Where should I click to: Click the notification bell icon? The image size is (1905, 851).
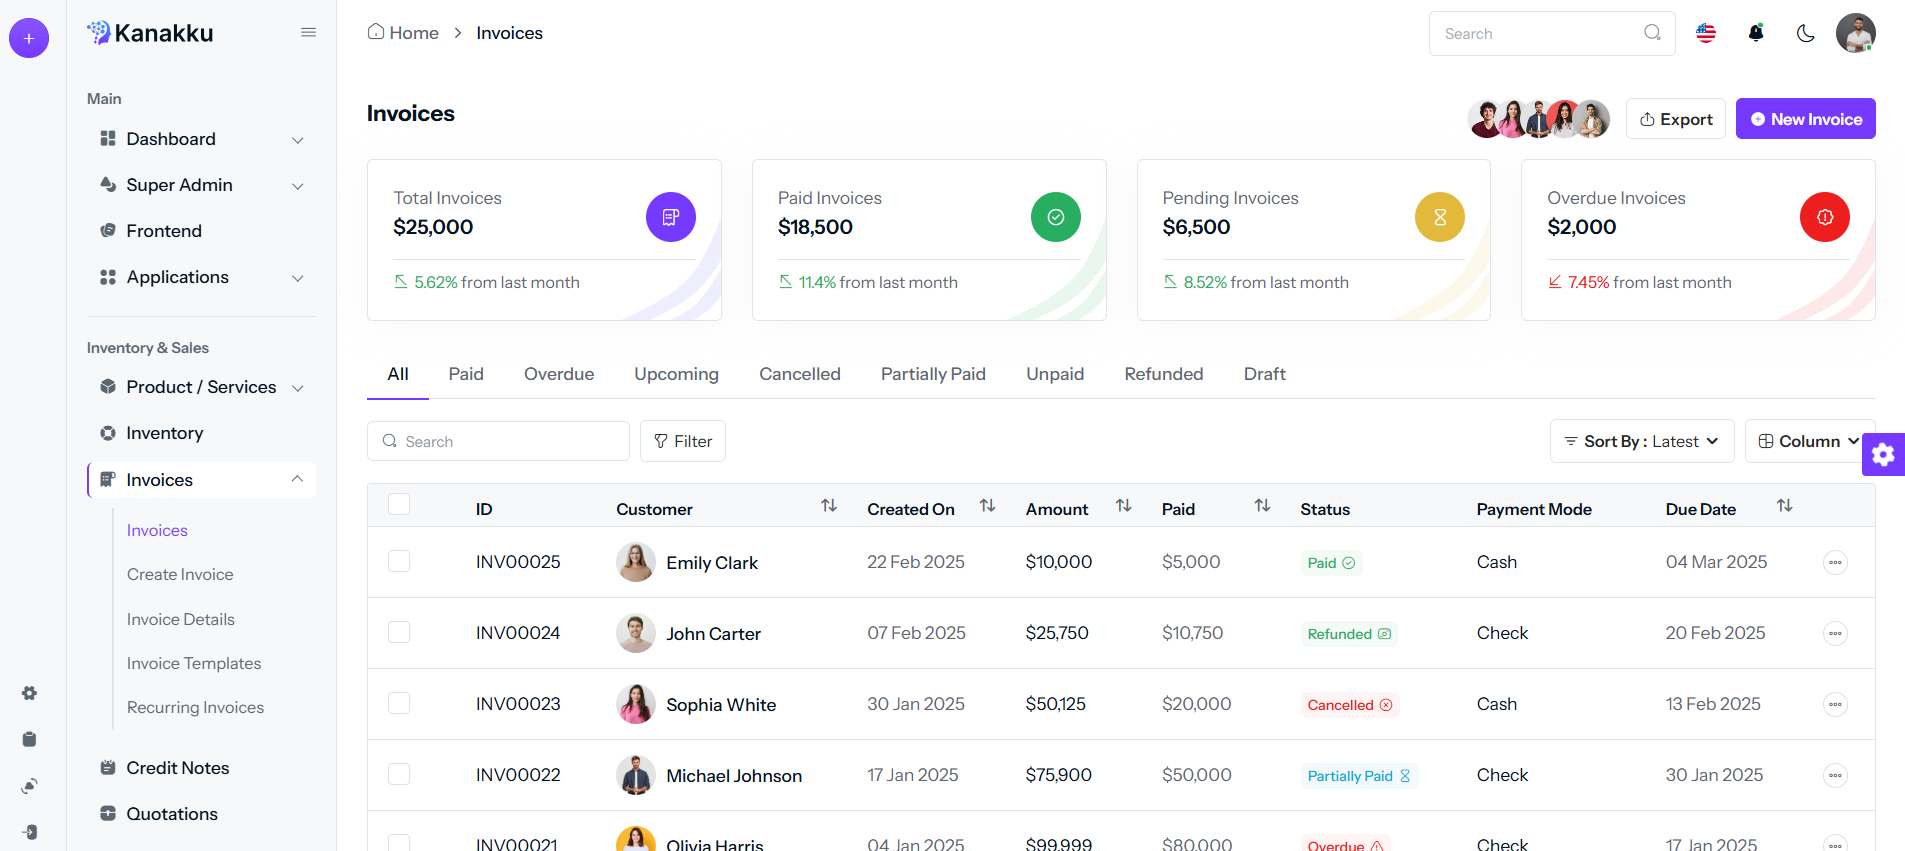coord(1755,33)
